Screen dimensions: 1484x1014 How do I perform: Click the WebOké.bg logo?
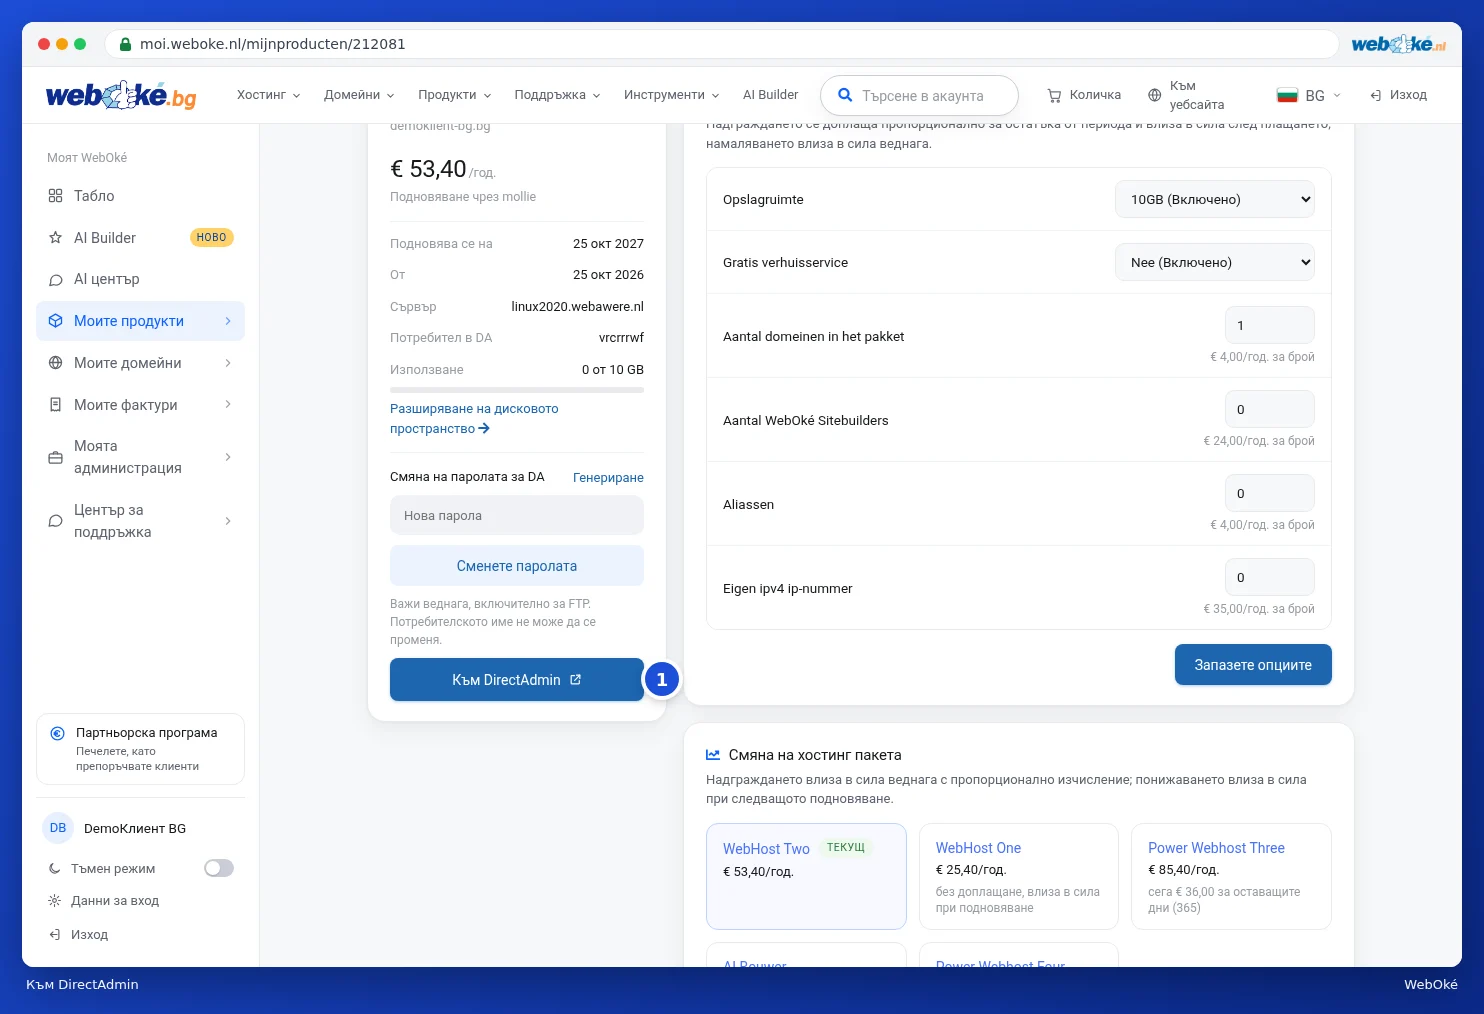(121, 95)
